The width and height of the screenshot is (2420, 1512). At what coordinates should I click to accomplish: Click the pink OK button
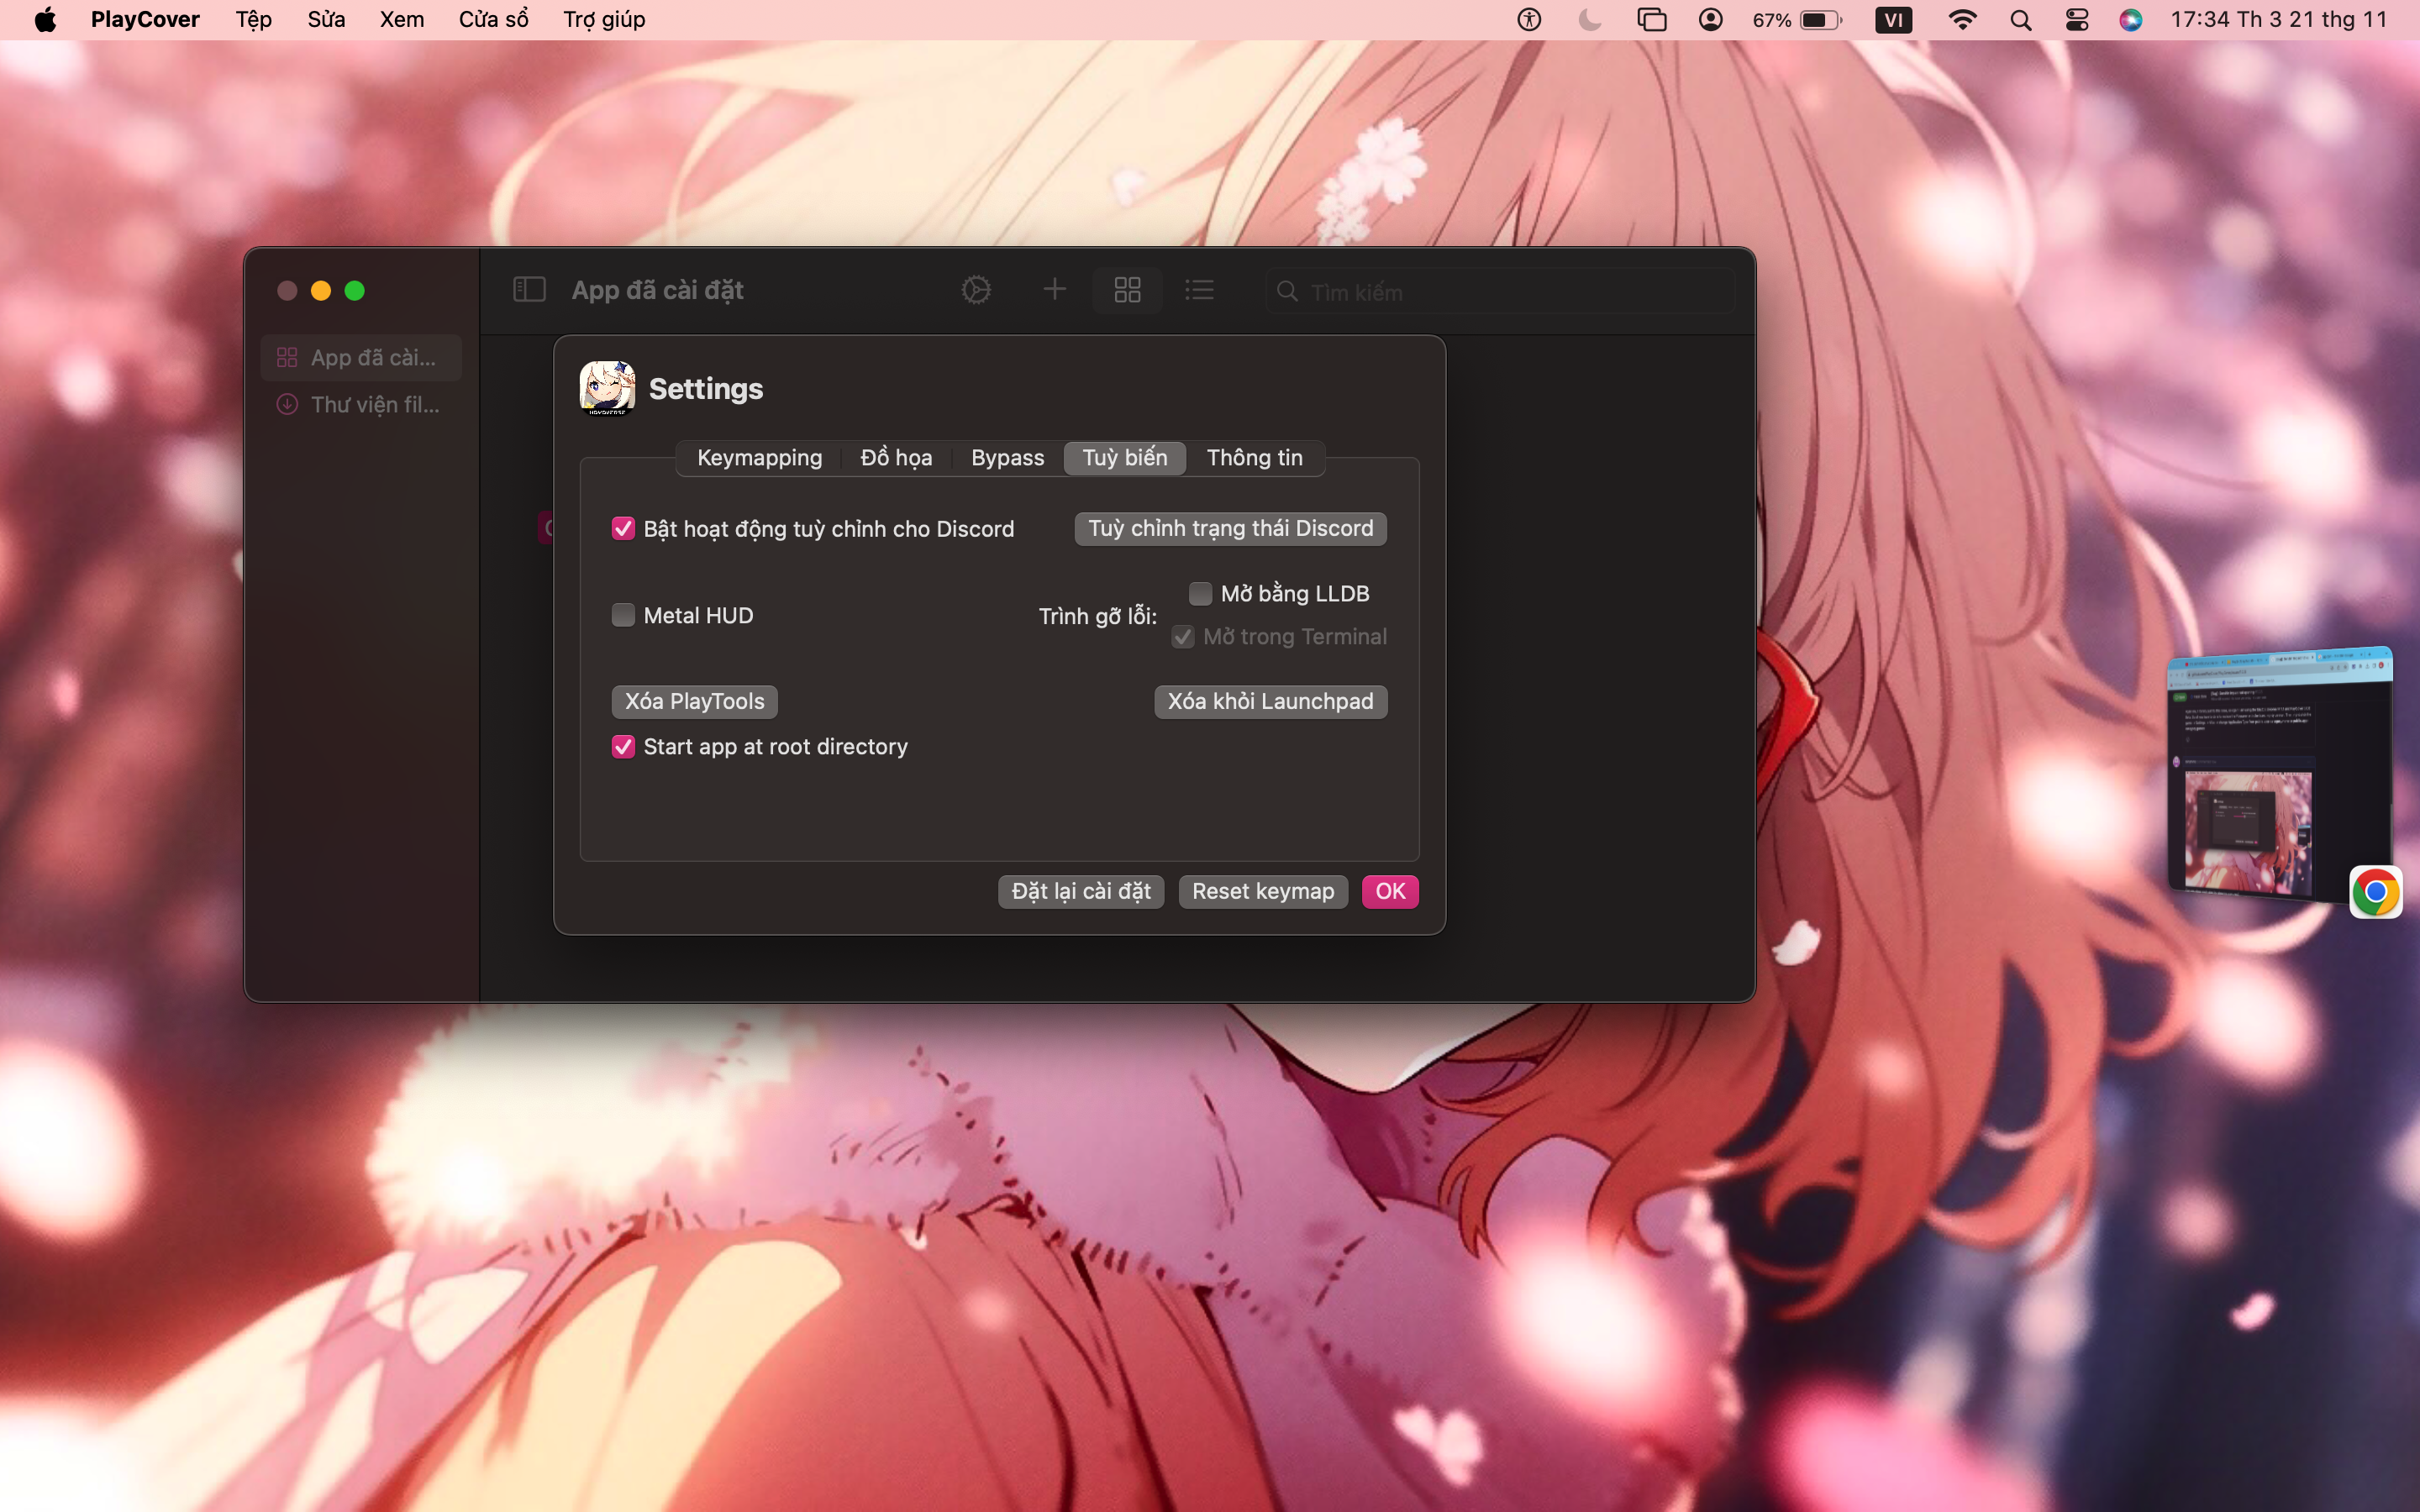pyautogui.click(x=1389, y=891)
